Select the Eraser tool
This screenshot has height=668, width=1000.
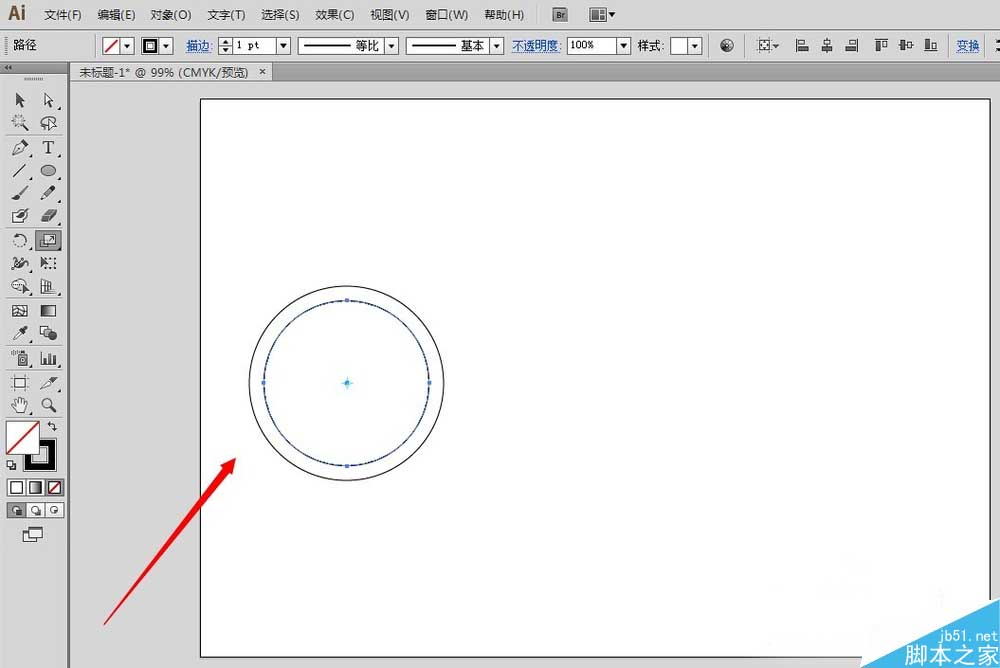[x=48, y=216]
